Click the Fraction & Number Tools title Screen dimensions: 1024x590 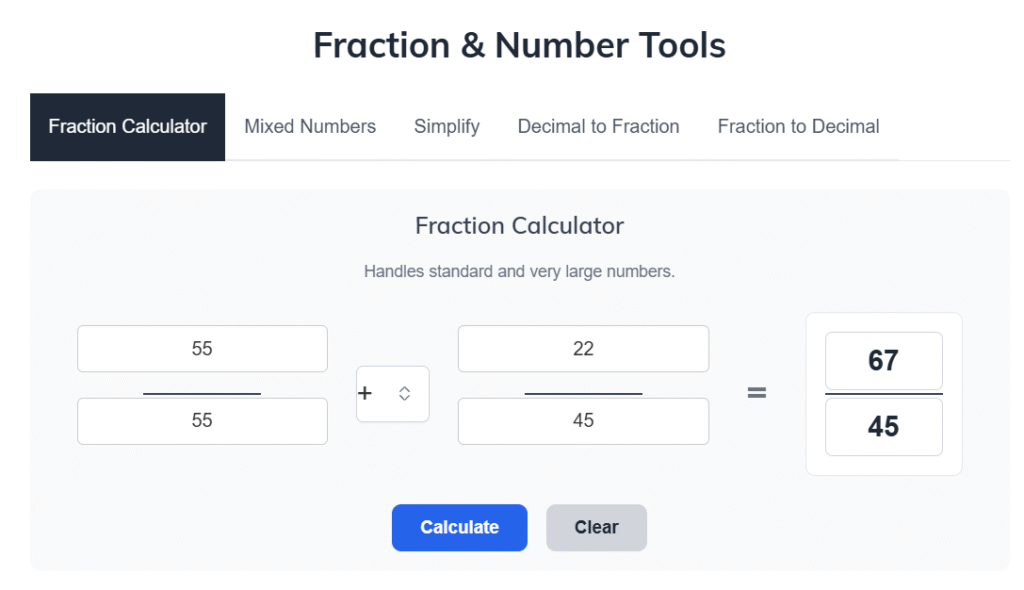point(519,45)
